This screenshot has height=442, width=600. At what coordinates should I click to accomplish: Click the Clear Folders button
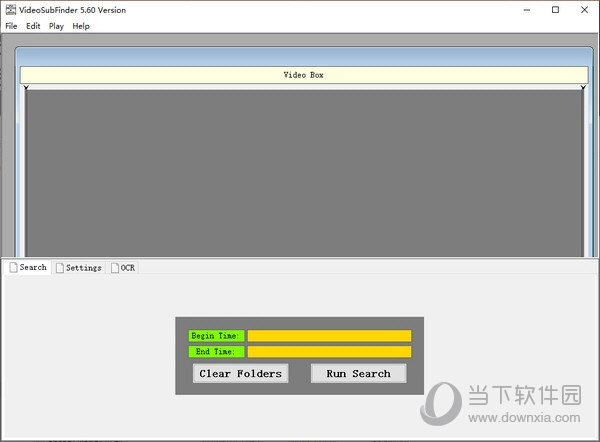pyautogui.click(x=240, y=373)
